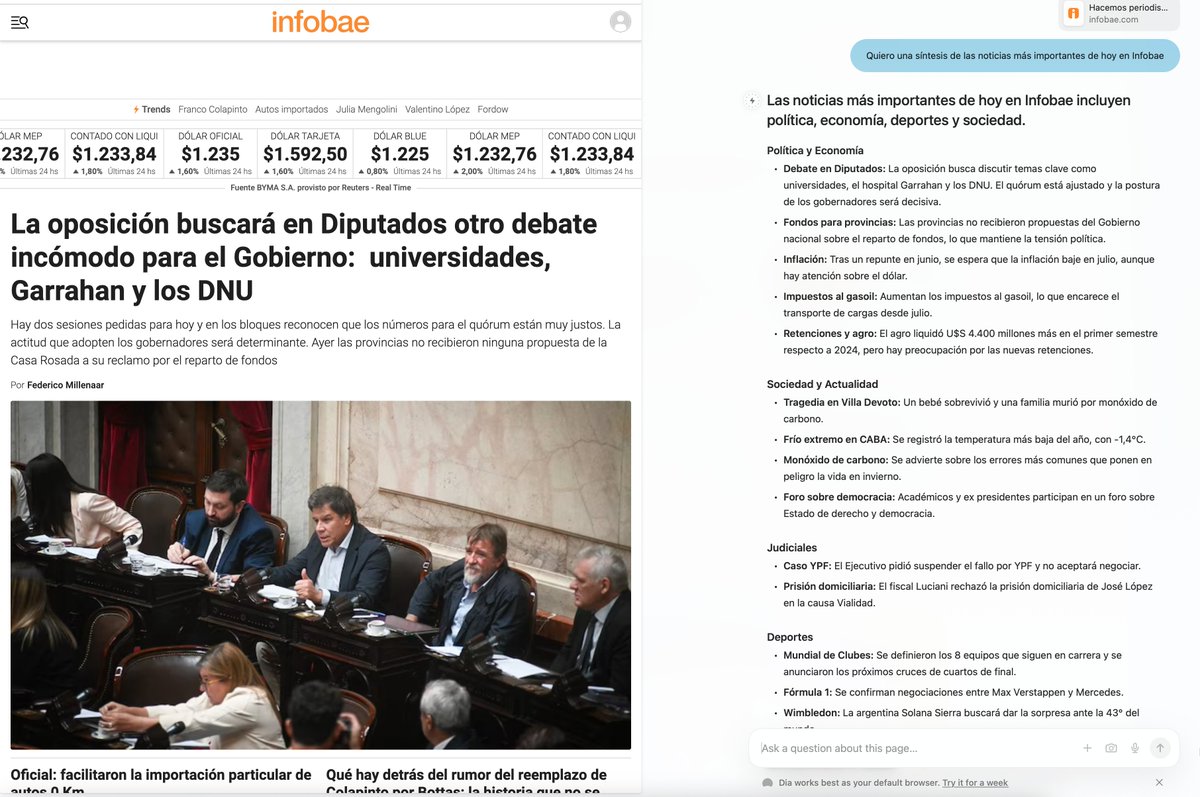Image resolution: width=1200 pixels, height=797 pixels.
Task: Click the Foro sobre democracia bullet
Action: [969, 505]
